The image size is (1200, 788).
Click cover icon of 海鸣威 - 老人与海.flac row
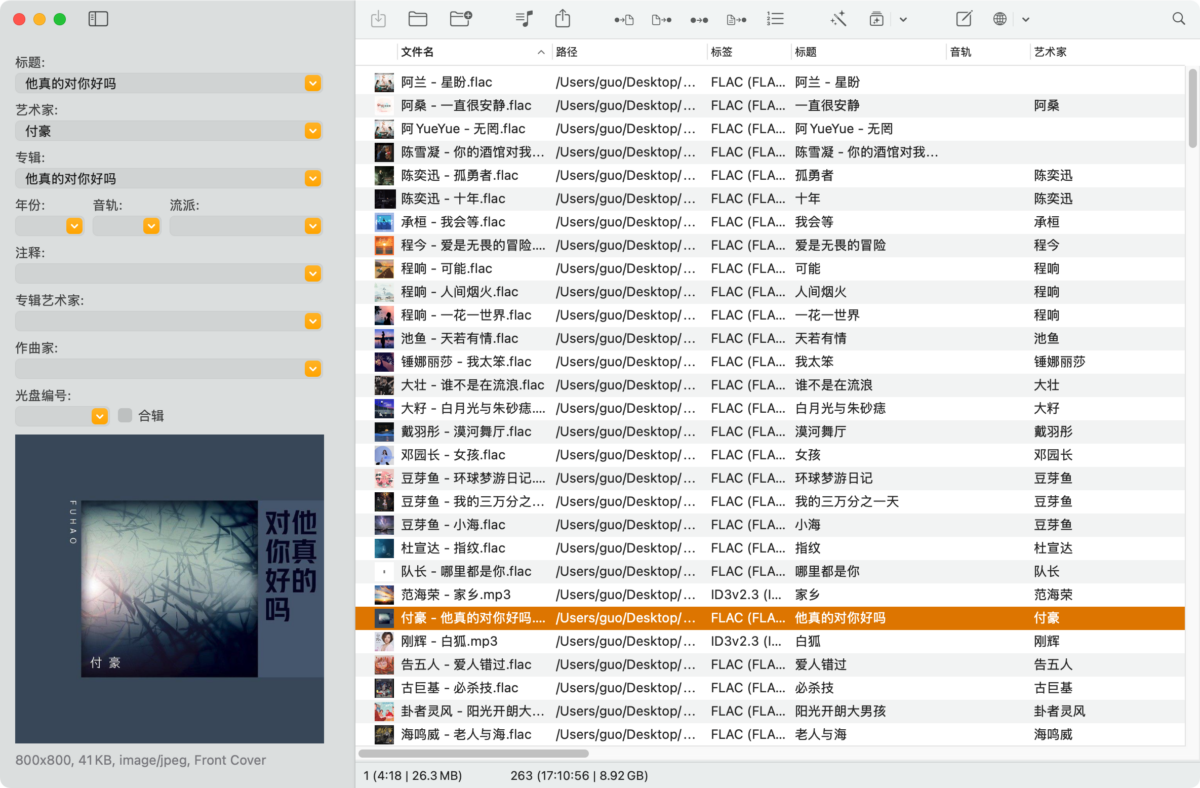(x=384, y=734)
